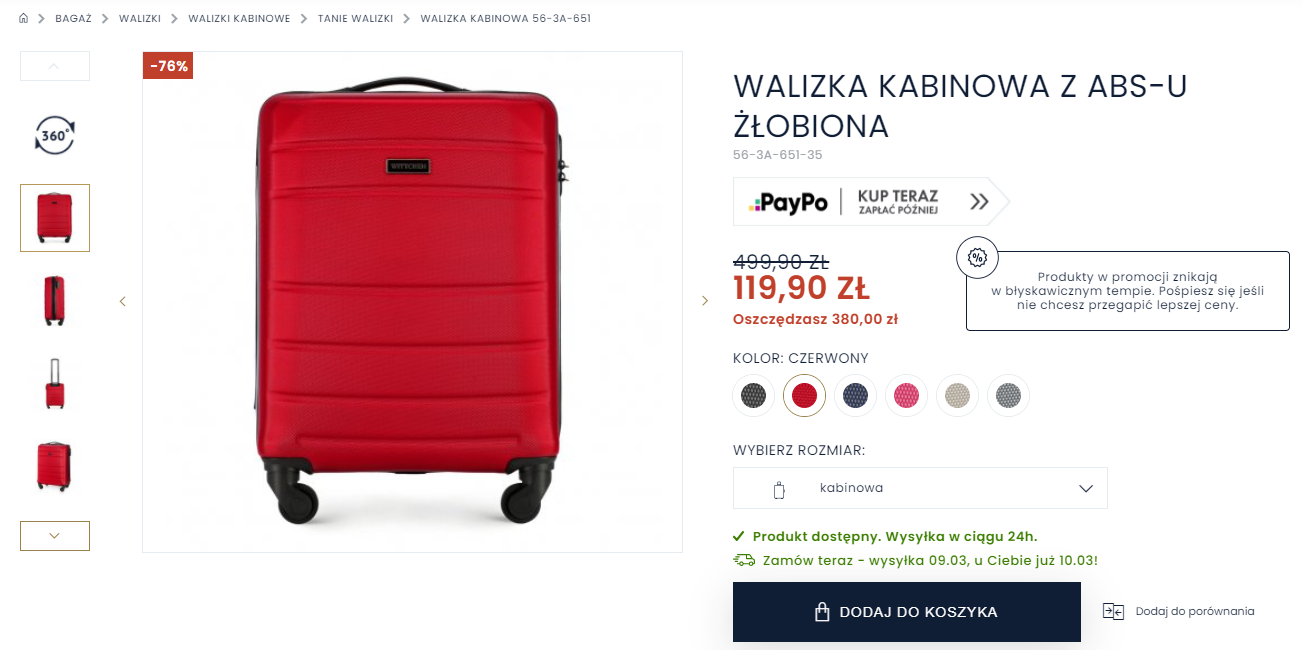
Task: Open the 360° product view
Action: (x=55, y=135)
